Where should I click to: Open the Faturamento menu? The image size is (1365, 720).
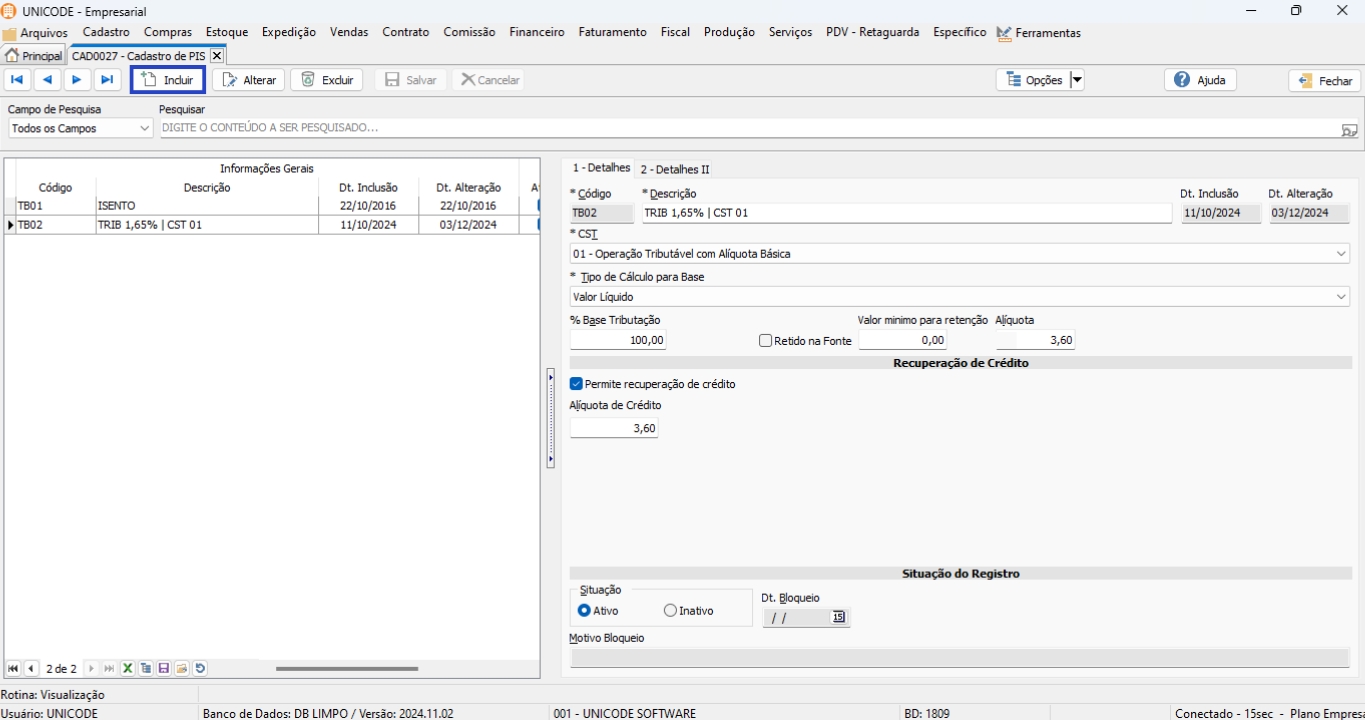coord(612,32)
